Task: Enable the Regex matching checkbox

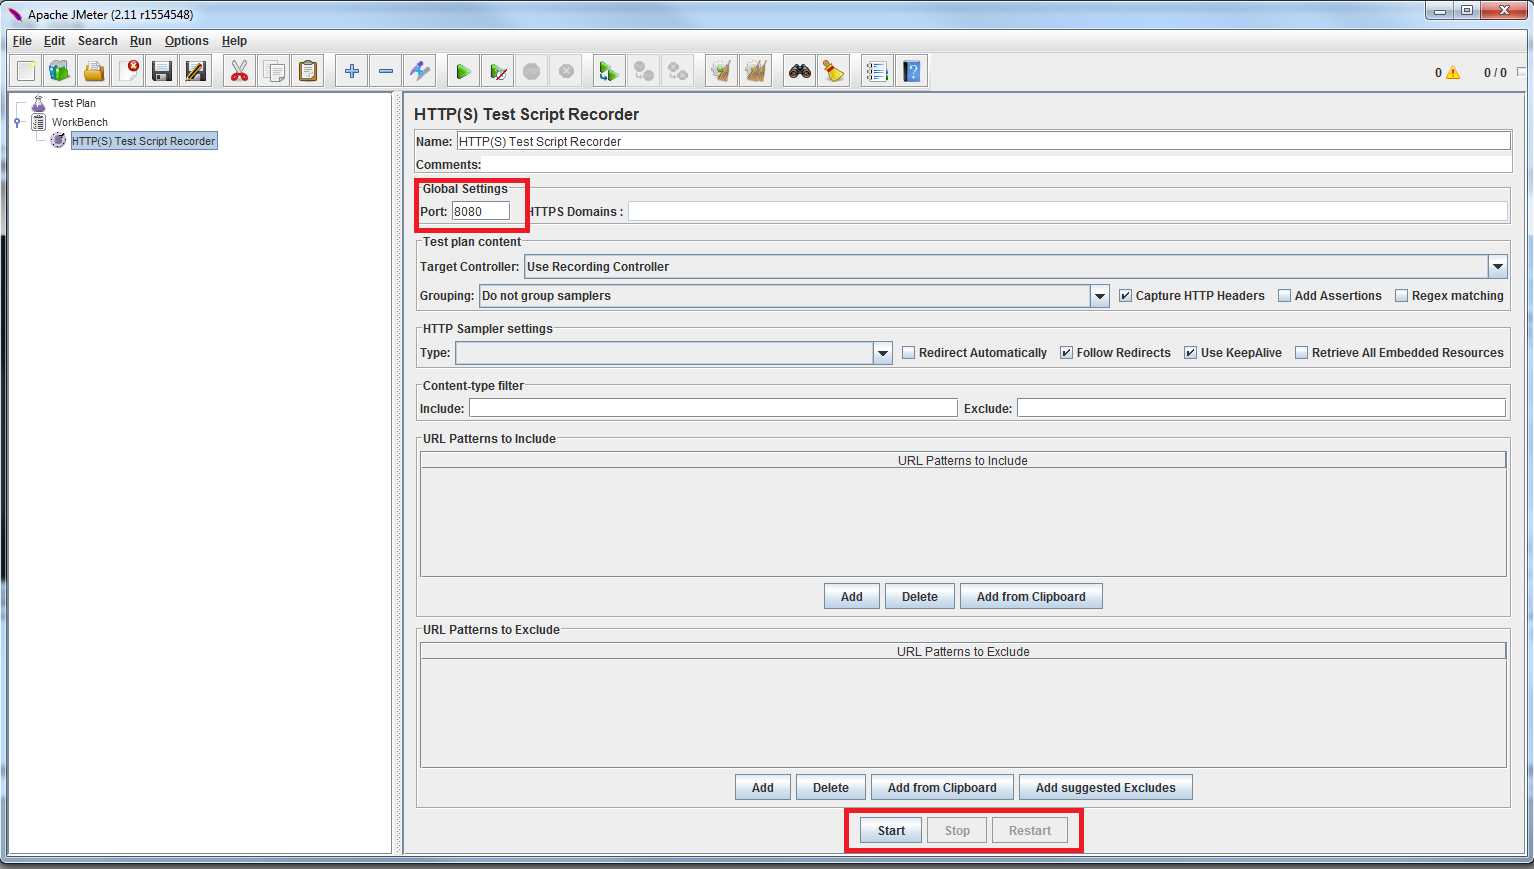Action: click(x=1402, y=296)
